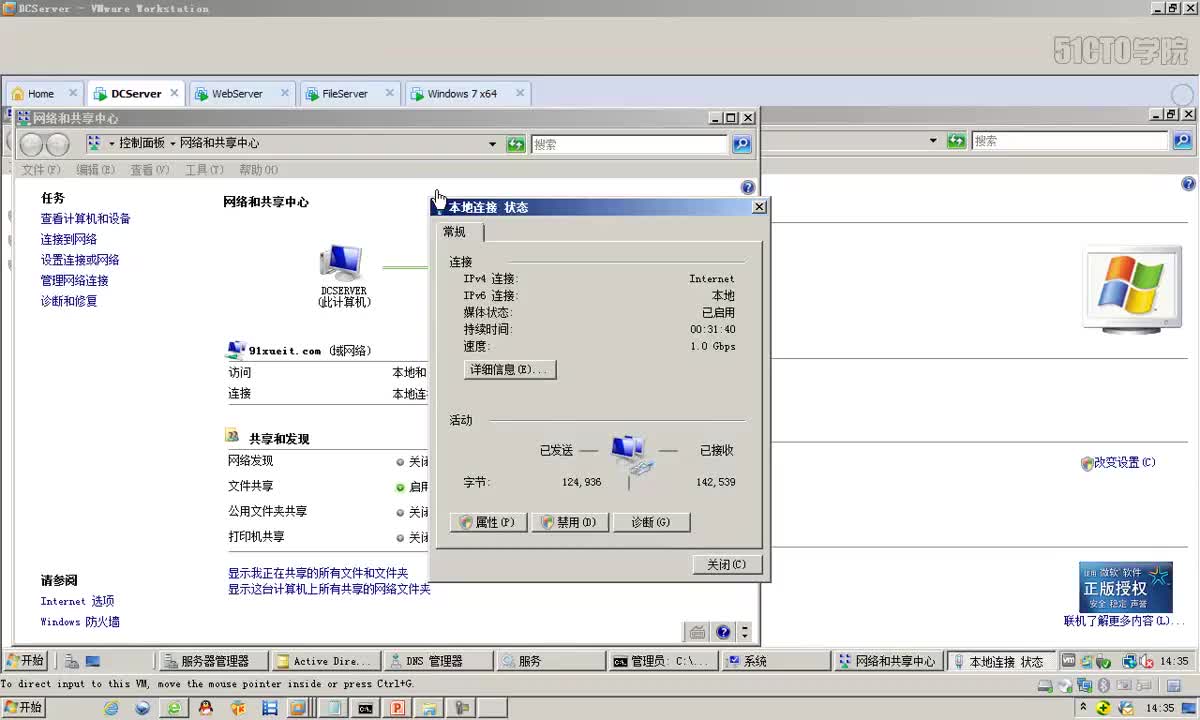Open address dropdown in the background System window
Viewport: 1200px width, 720px height.
point(933,141)
